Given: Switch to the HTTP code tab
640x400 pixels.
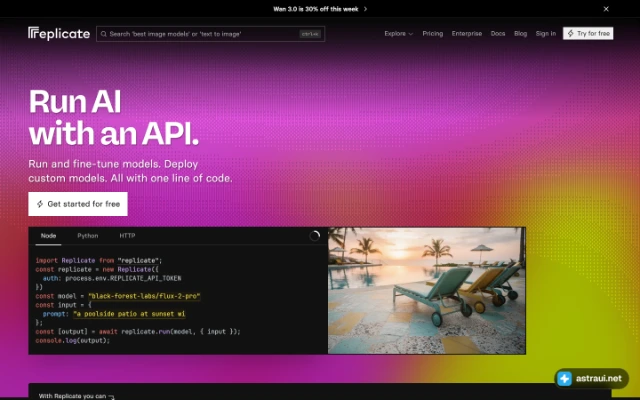Looking at the screenshot, I should click(x=127, y=236).
